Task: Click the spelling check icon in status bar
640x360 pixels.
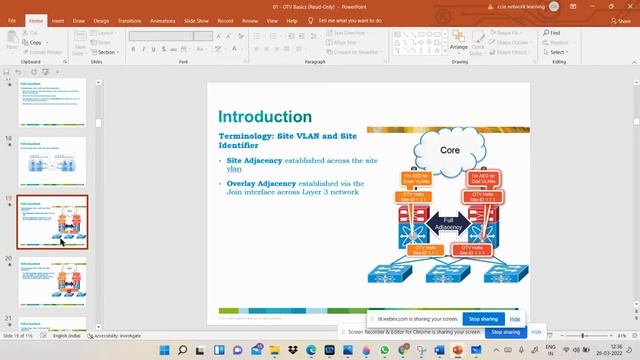Action: tap(43, 336)
